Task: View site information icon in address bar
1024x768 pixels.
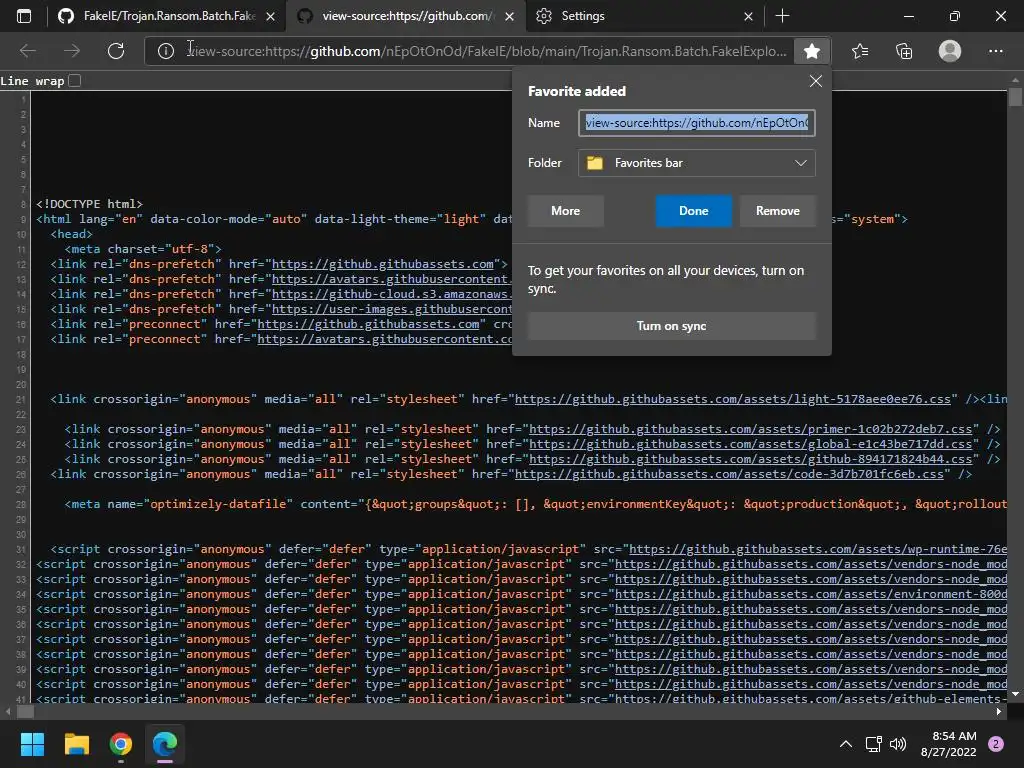Action: (166, 51)
